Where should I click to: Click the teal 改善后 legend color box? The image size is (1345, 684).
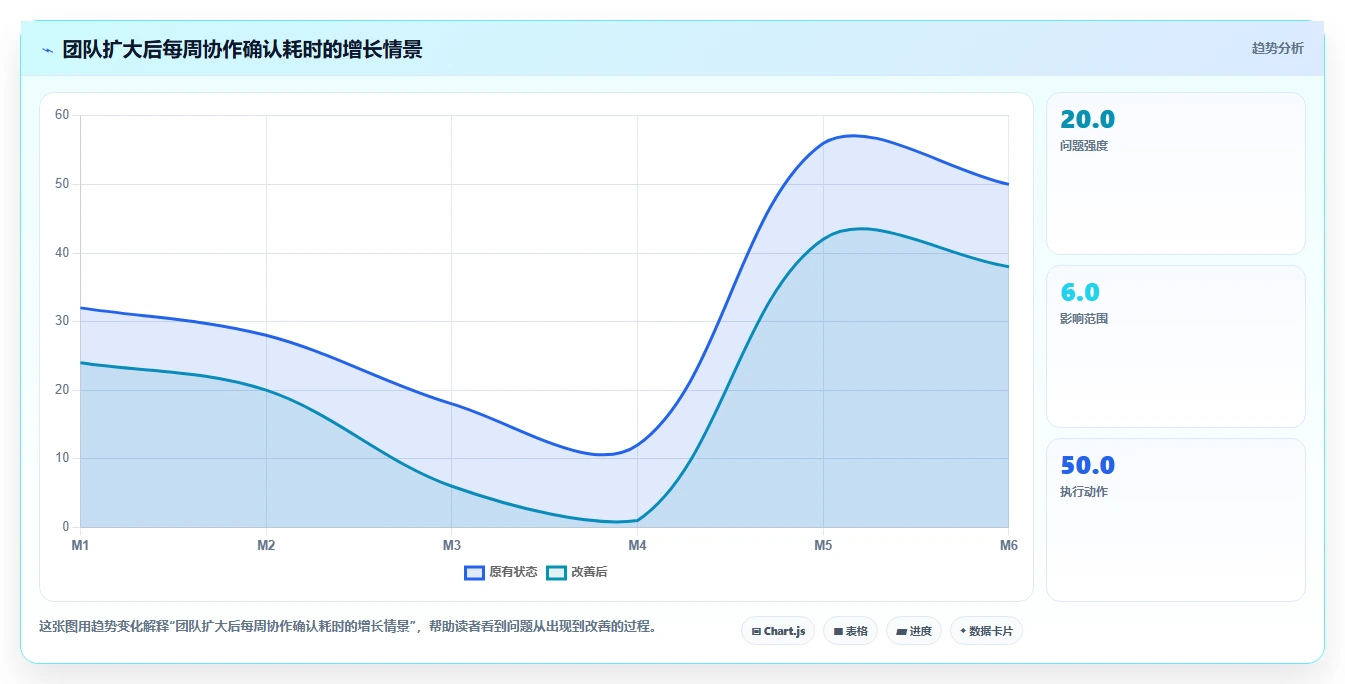tap(556, 572)
